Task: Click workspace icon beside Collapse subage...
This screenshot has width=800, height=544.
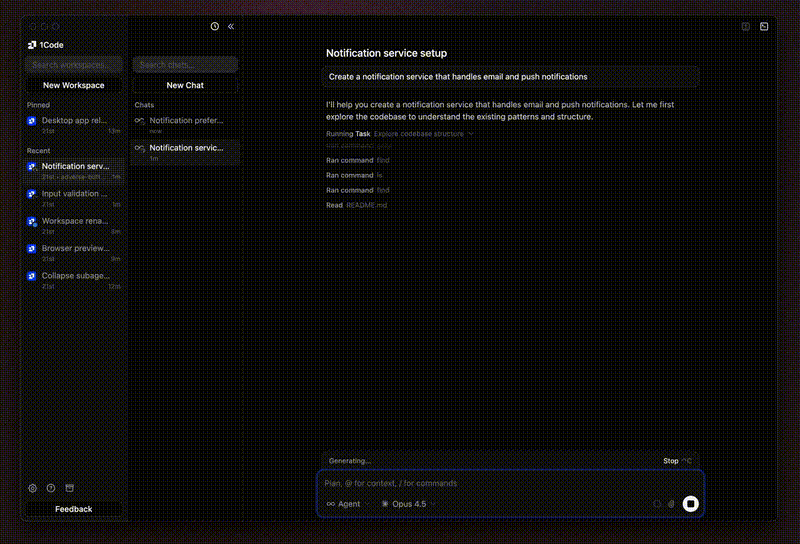Action: [32, 276]
